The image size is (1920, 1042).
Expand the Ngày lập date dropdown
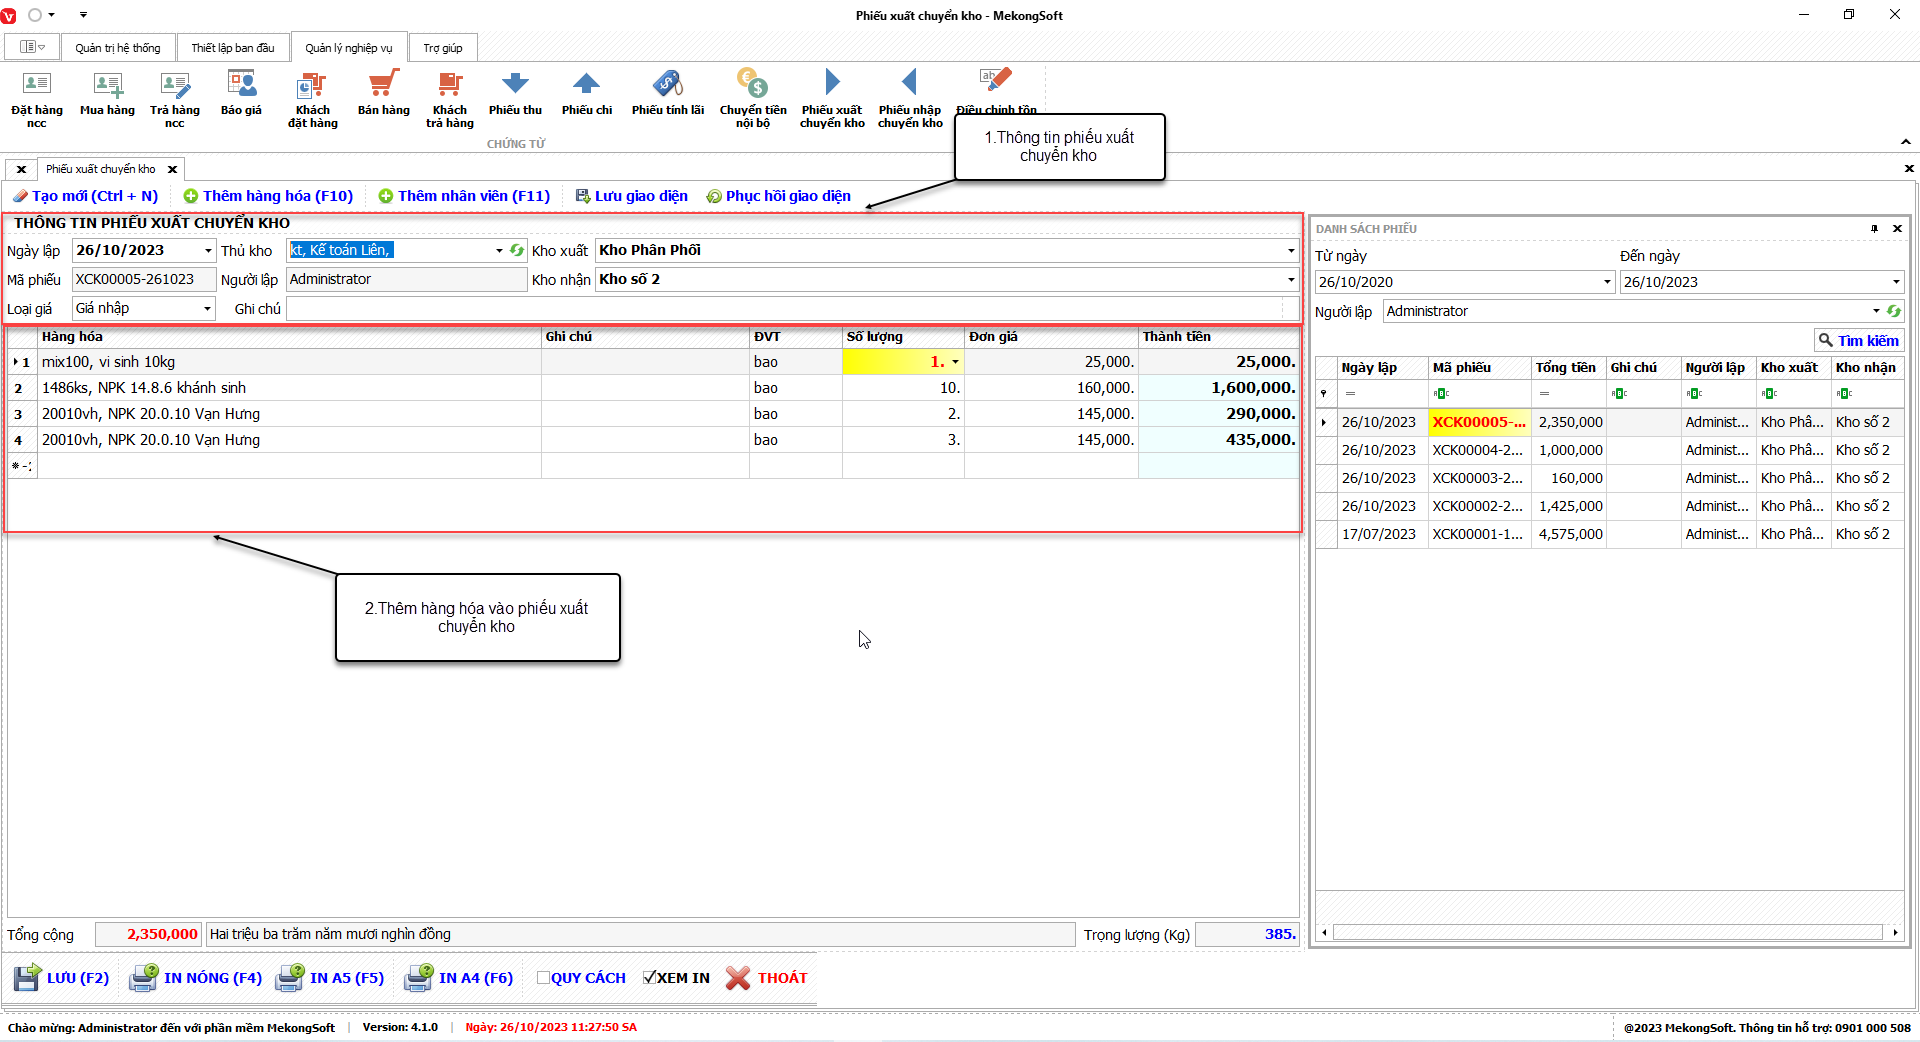208,251
